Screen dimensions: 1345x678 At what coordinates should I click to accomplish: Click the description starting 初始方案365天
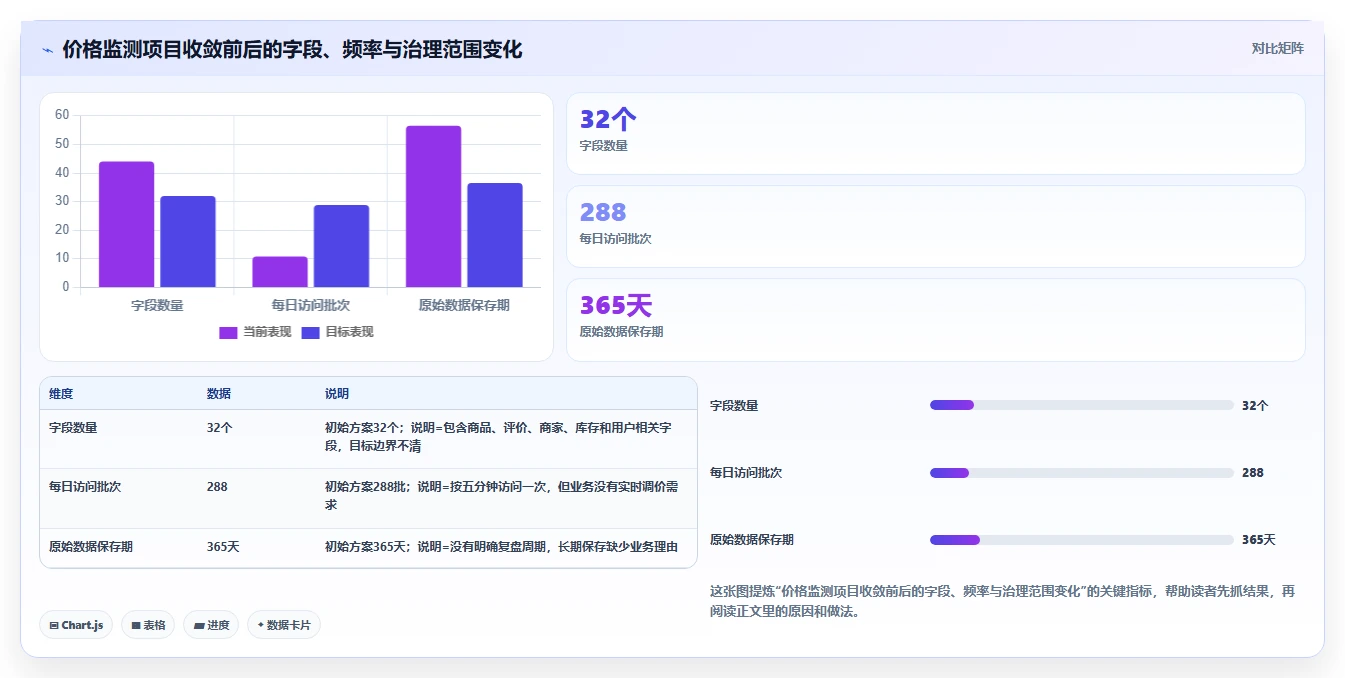501,546
